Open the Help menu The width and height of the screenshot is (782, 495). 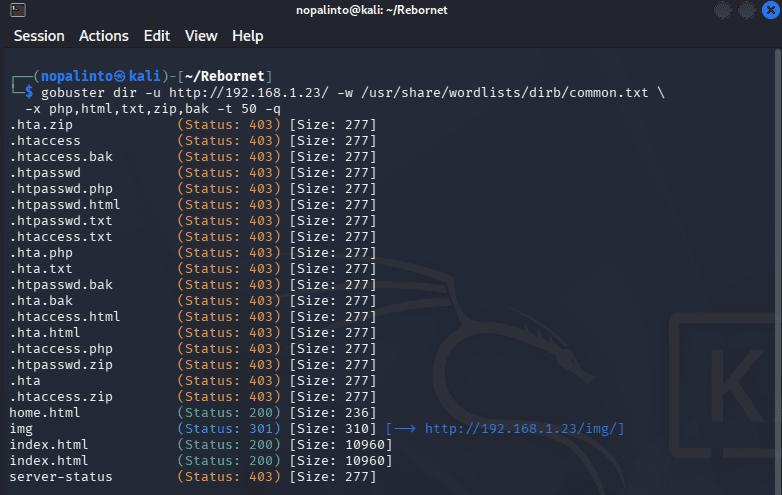(x=247, y=36)
